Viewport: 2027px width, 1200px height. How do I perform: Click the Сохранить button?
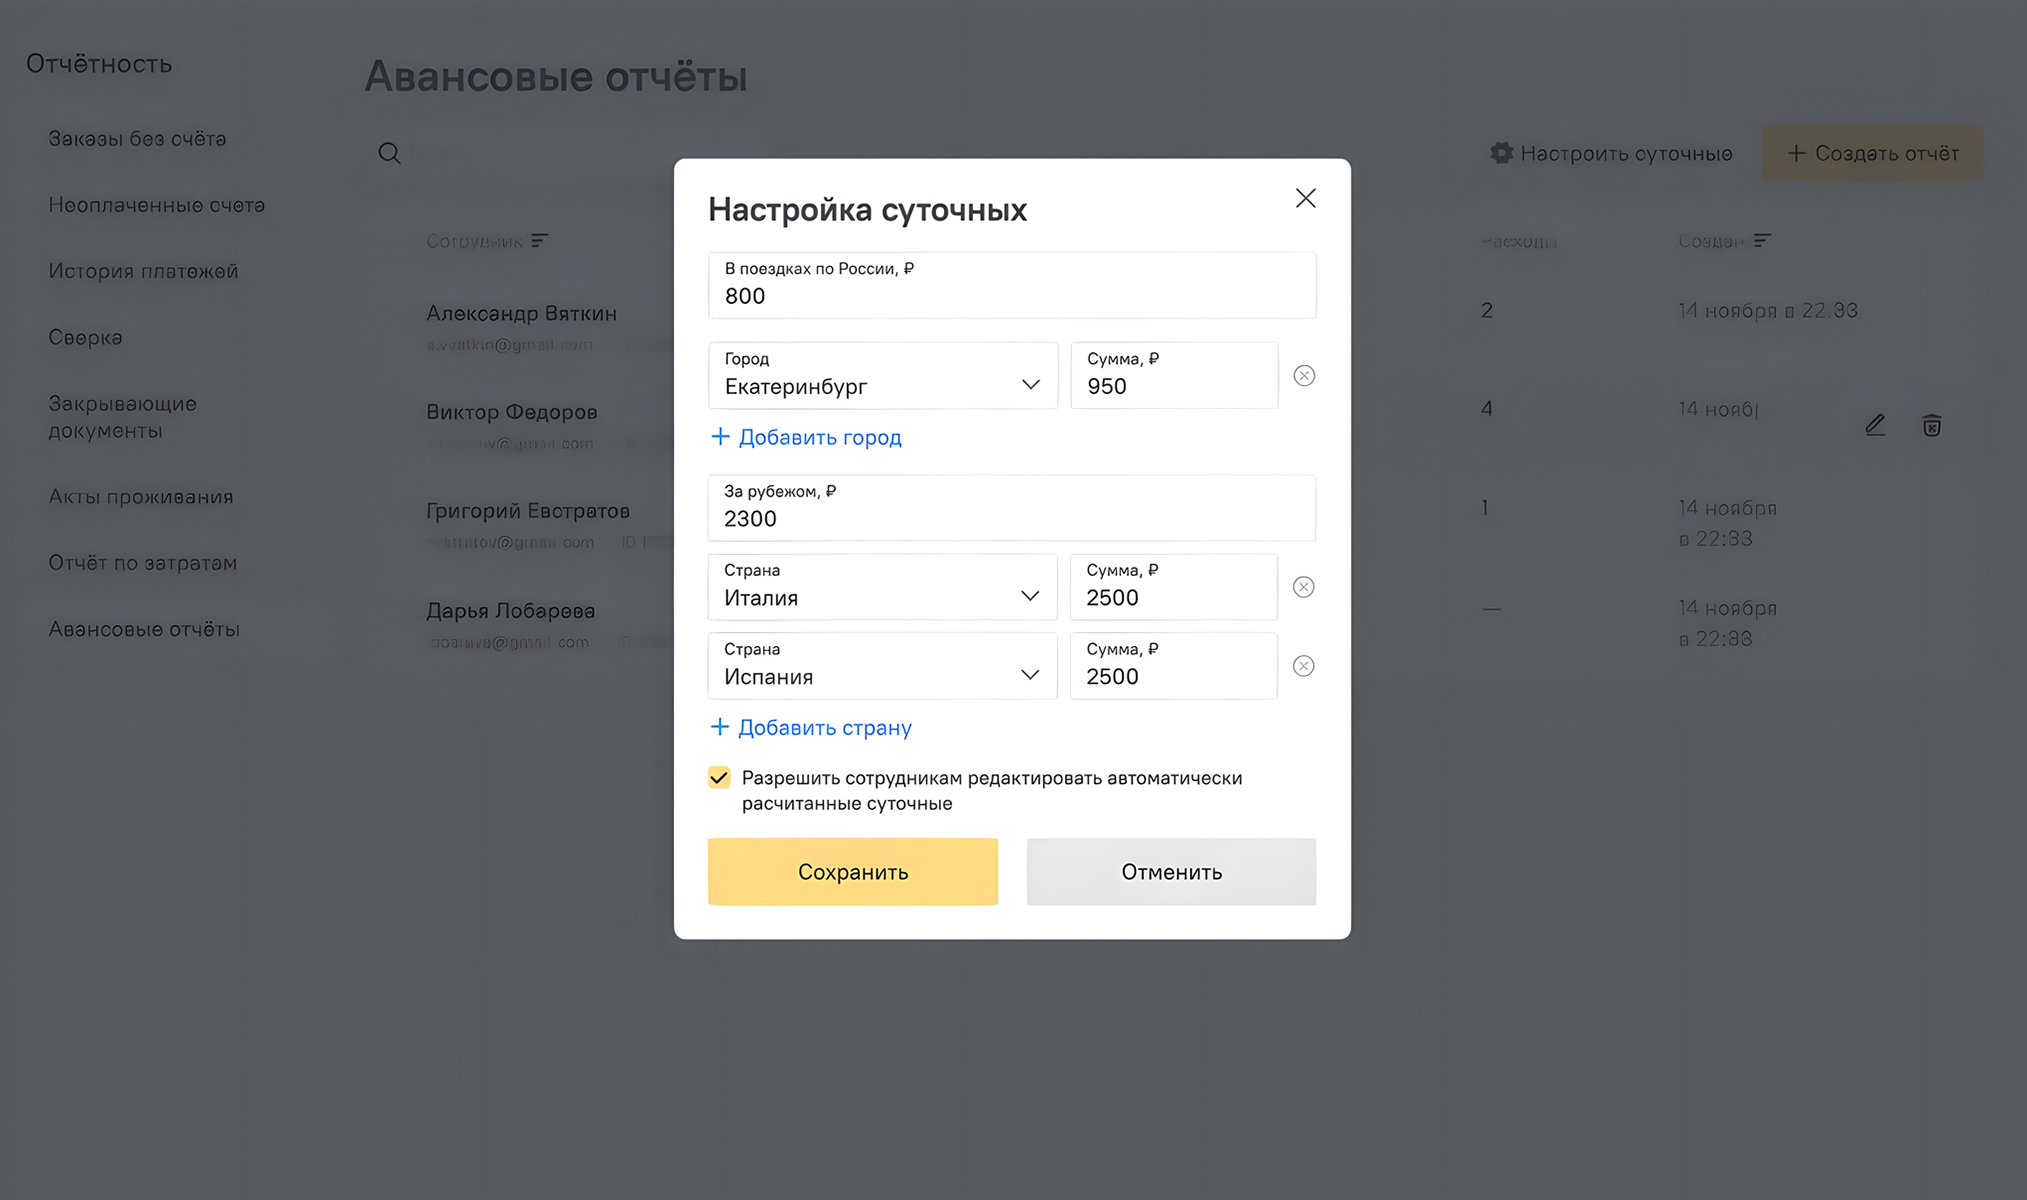point(853,871)
